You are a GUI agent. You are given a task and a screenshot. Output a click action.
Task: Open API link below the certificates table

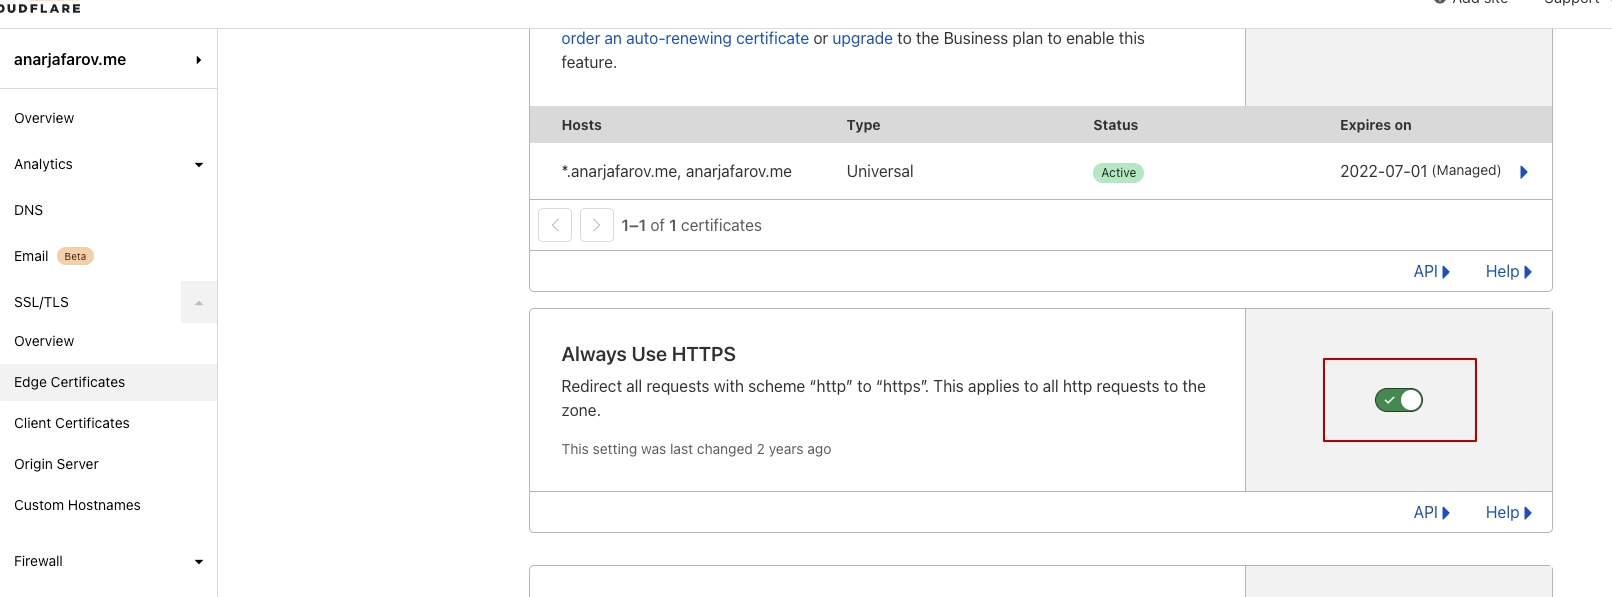tap(1432, 271)
